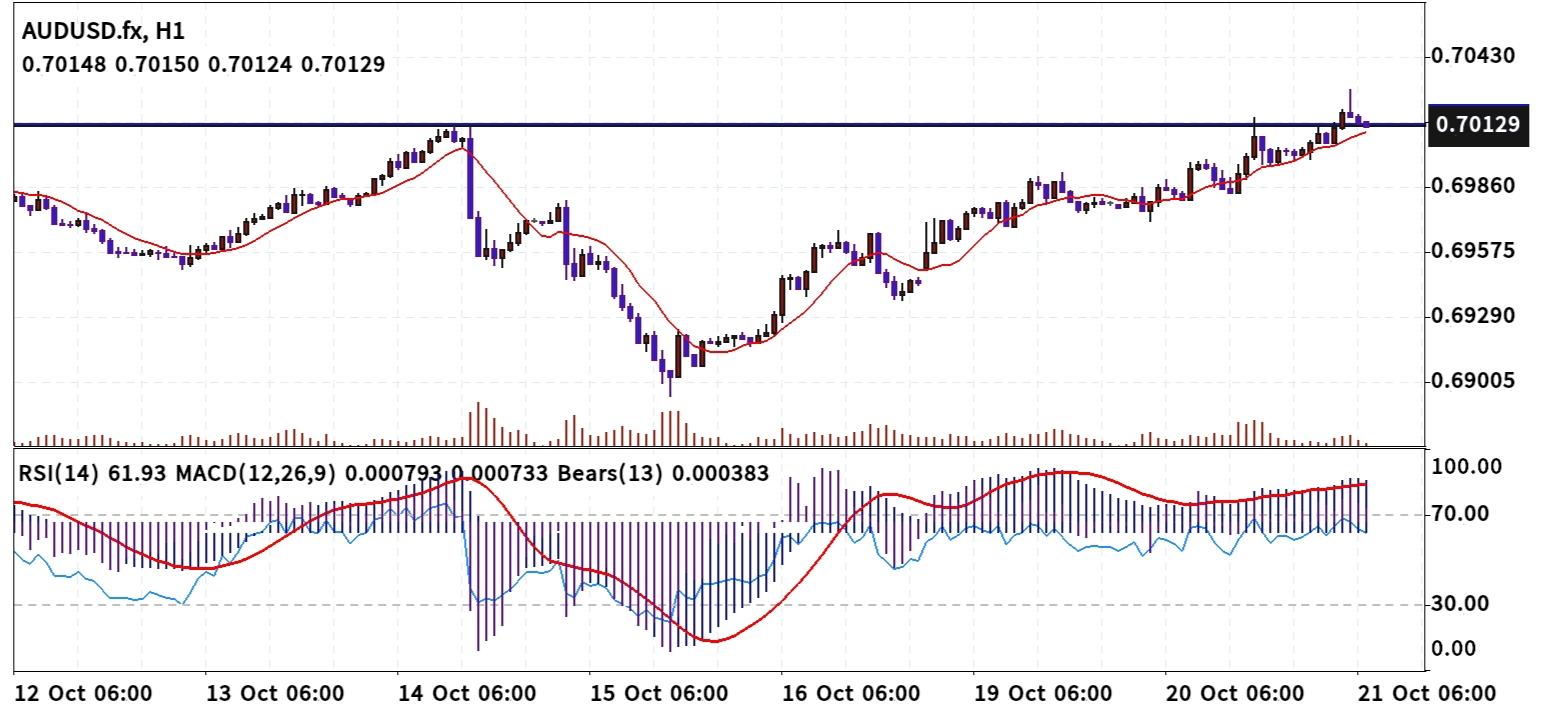Select the open value 0.70148 in the header
Screen dimensions: 1544x720
tap(65, 65)
